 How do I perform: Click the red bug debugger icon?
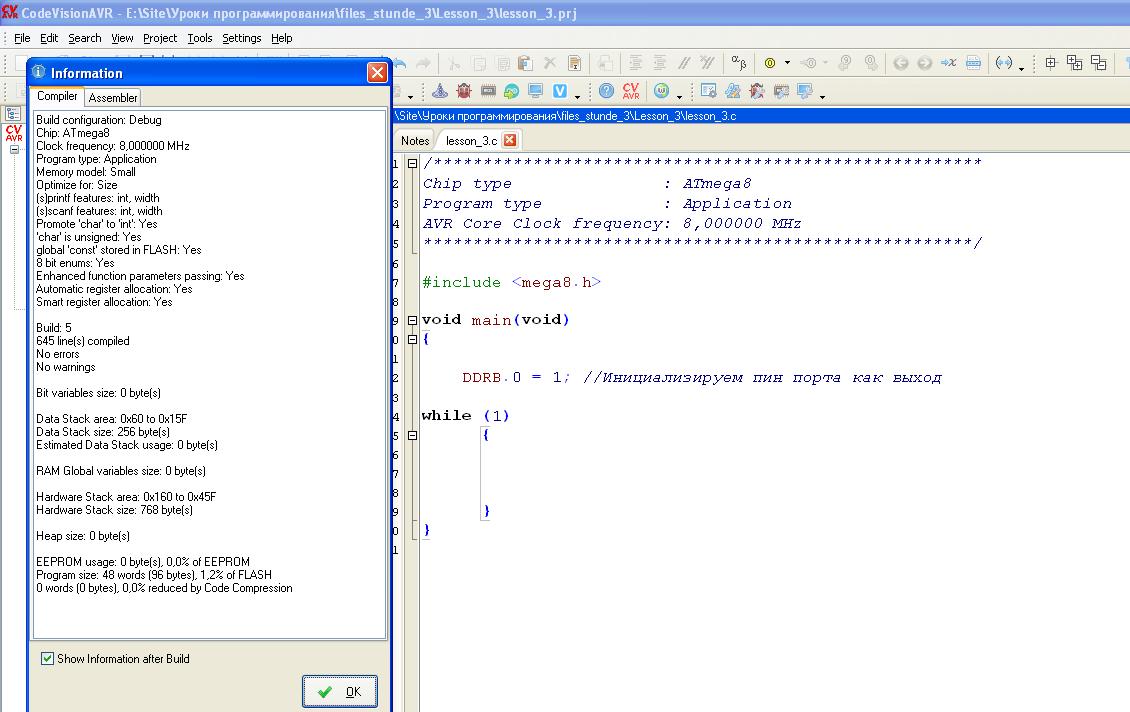click(x=464, y=91)
